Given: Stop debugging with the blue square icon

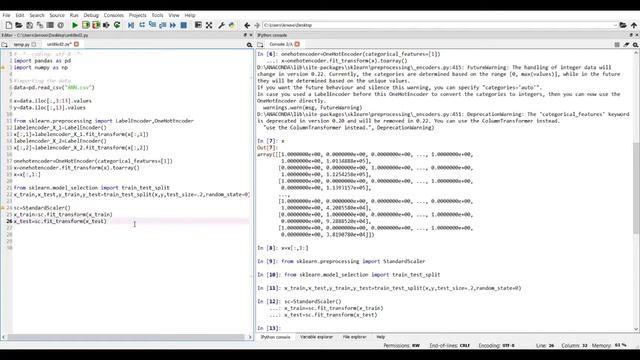Looking at the screenshot, I should (184, 25).
